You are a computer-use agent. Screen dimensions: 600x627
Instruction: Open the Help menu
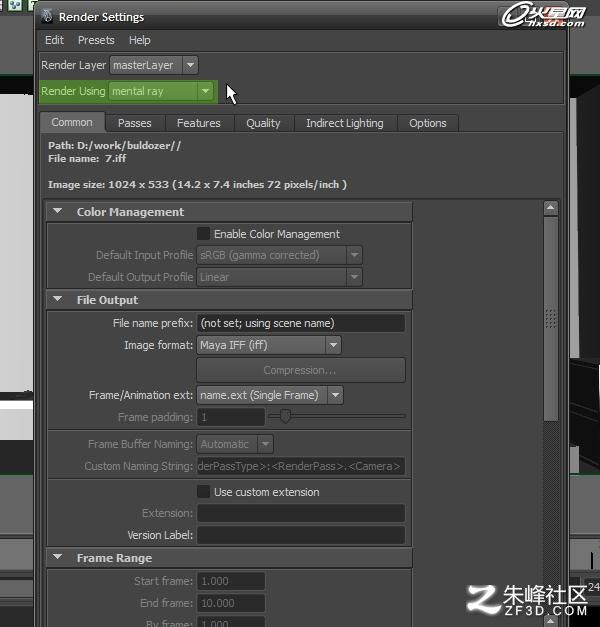click(x=140, y=40)
